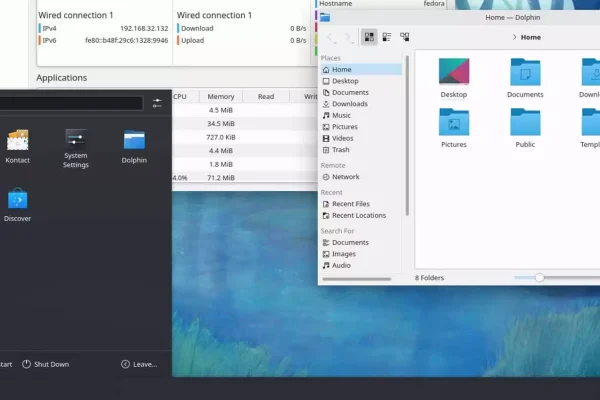Select Pictures in the Places panel
600x400 pixels.
click(x=360, y=127)
